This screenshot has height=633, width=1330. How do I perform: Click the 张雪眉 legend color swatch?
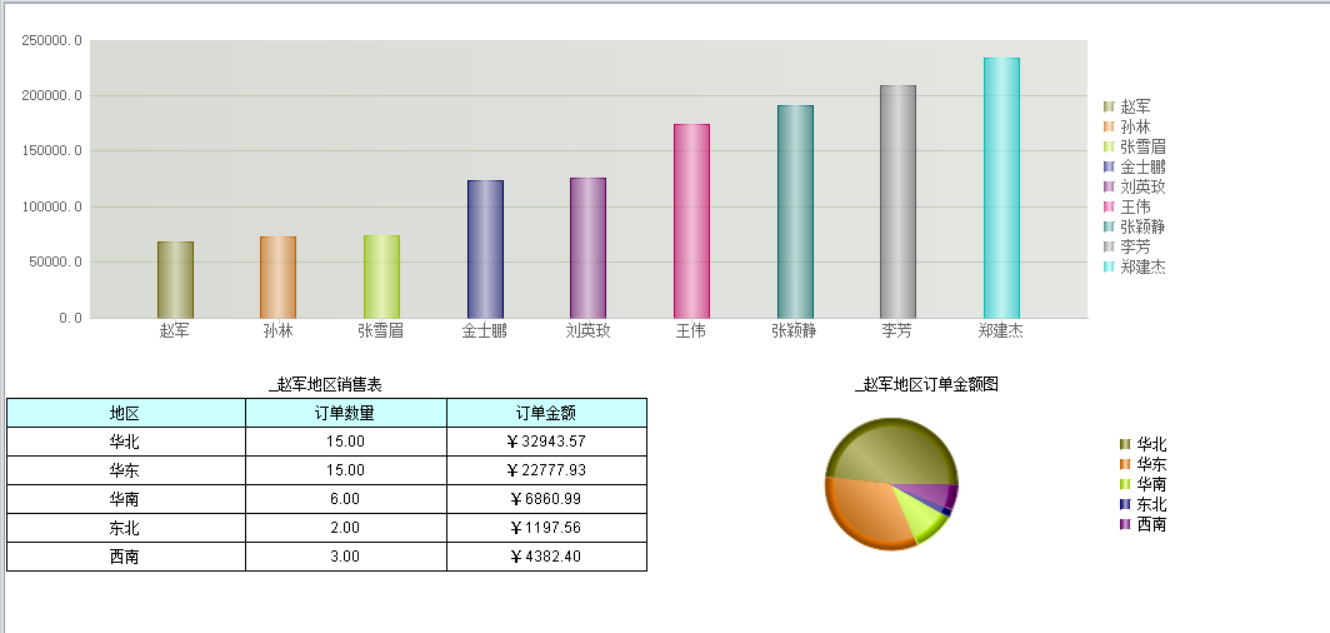[1108, 146]
